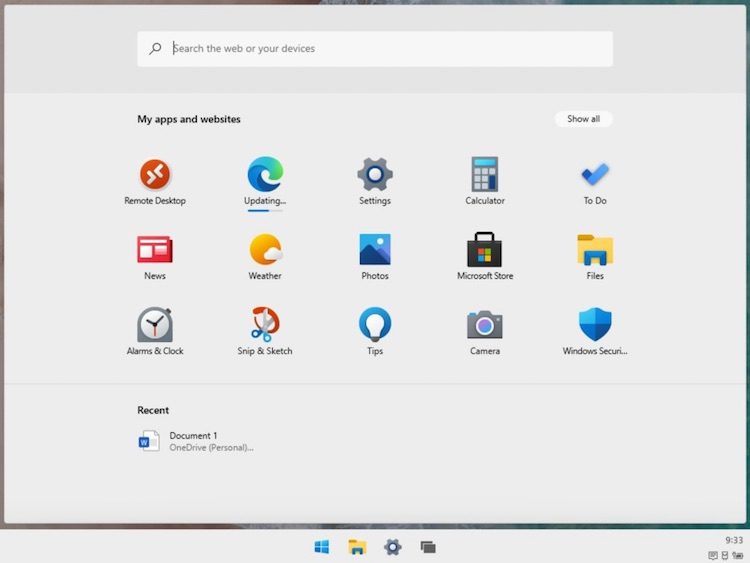Click the Windows Start button in taskbar
Viewport: 750px width, 563px height.
[x=322, y=547]
